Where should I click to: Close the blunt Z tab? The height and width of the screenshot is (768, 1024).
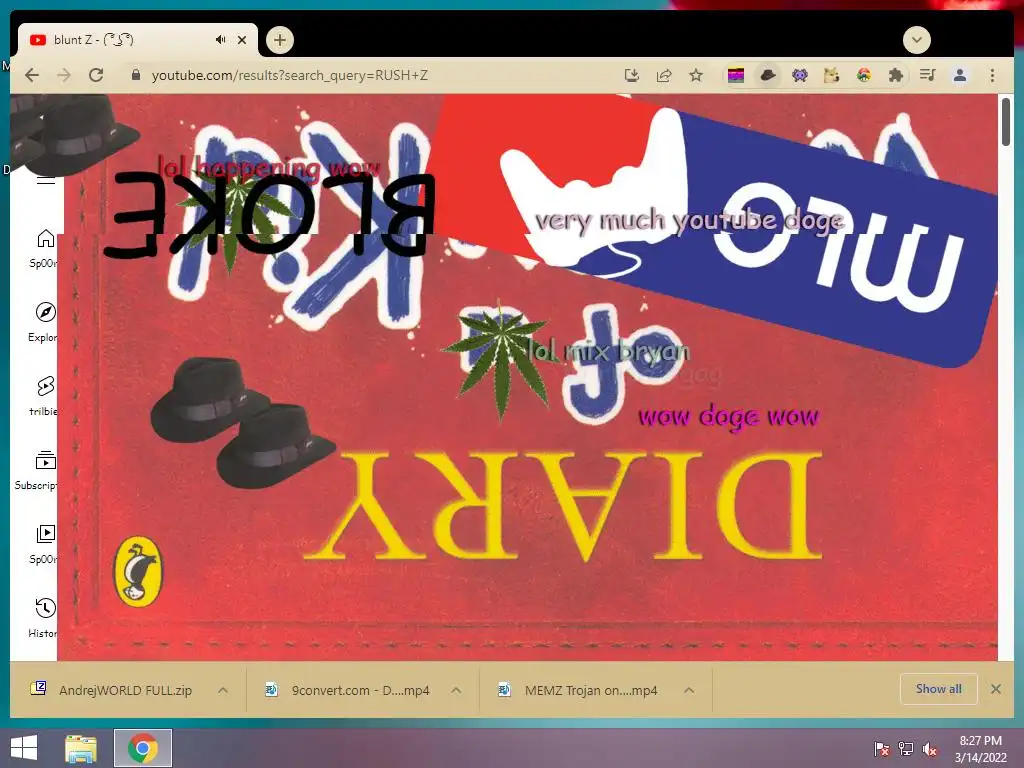242,40
